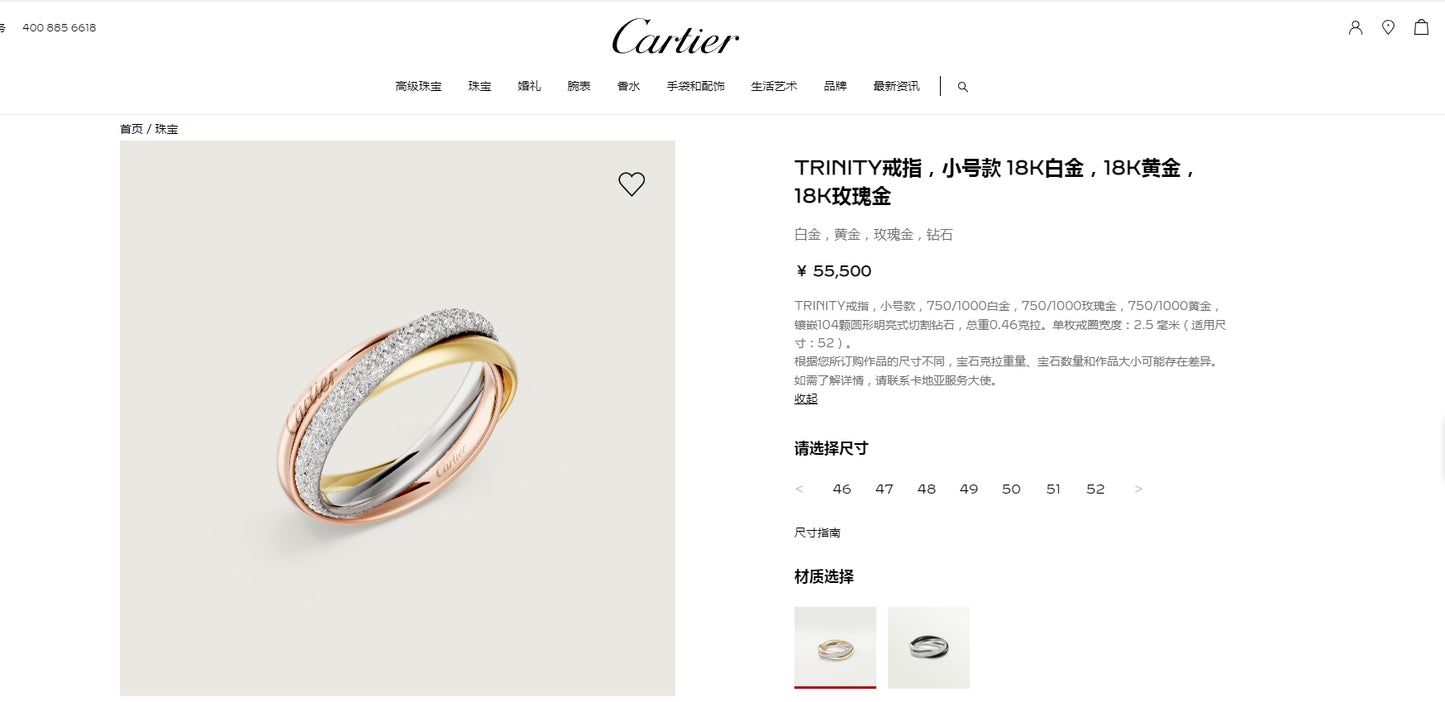Open the account profile icon
1445x702 pixels.
(1355, 28)
